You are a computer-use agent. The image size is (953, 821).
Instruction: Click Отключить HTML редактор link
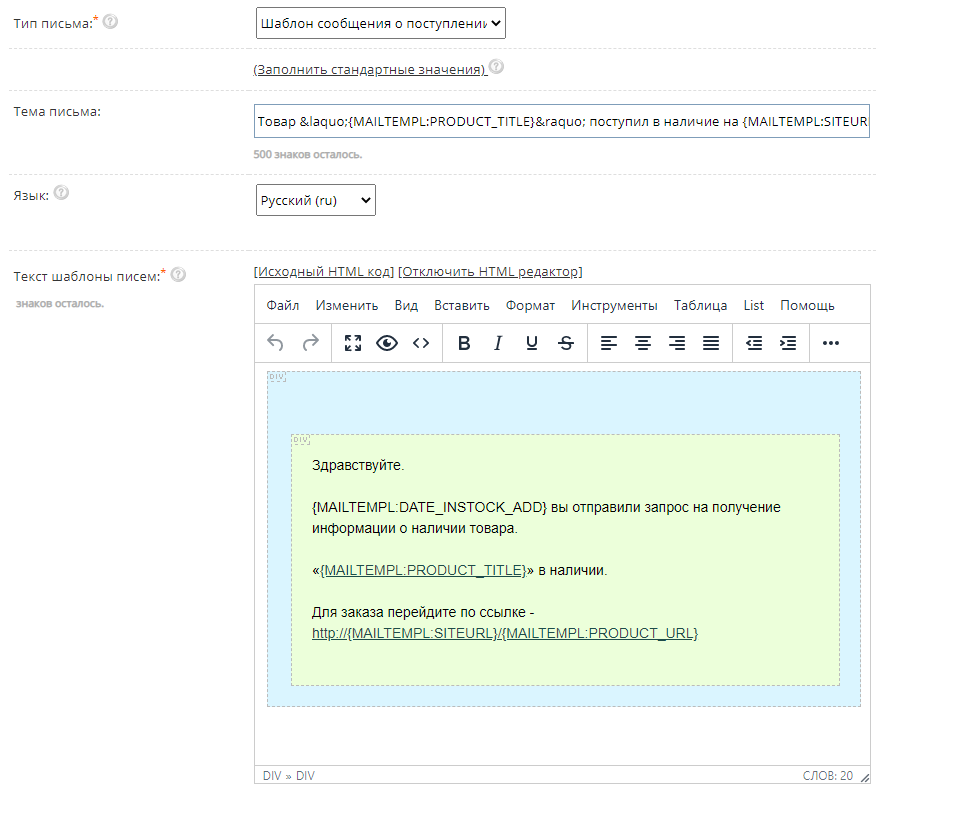pos(490,271)
